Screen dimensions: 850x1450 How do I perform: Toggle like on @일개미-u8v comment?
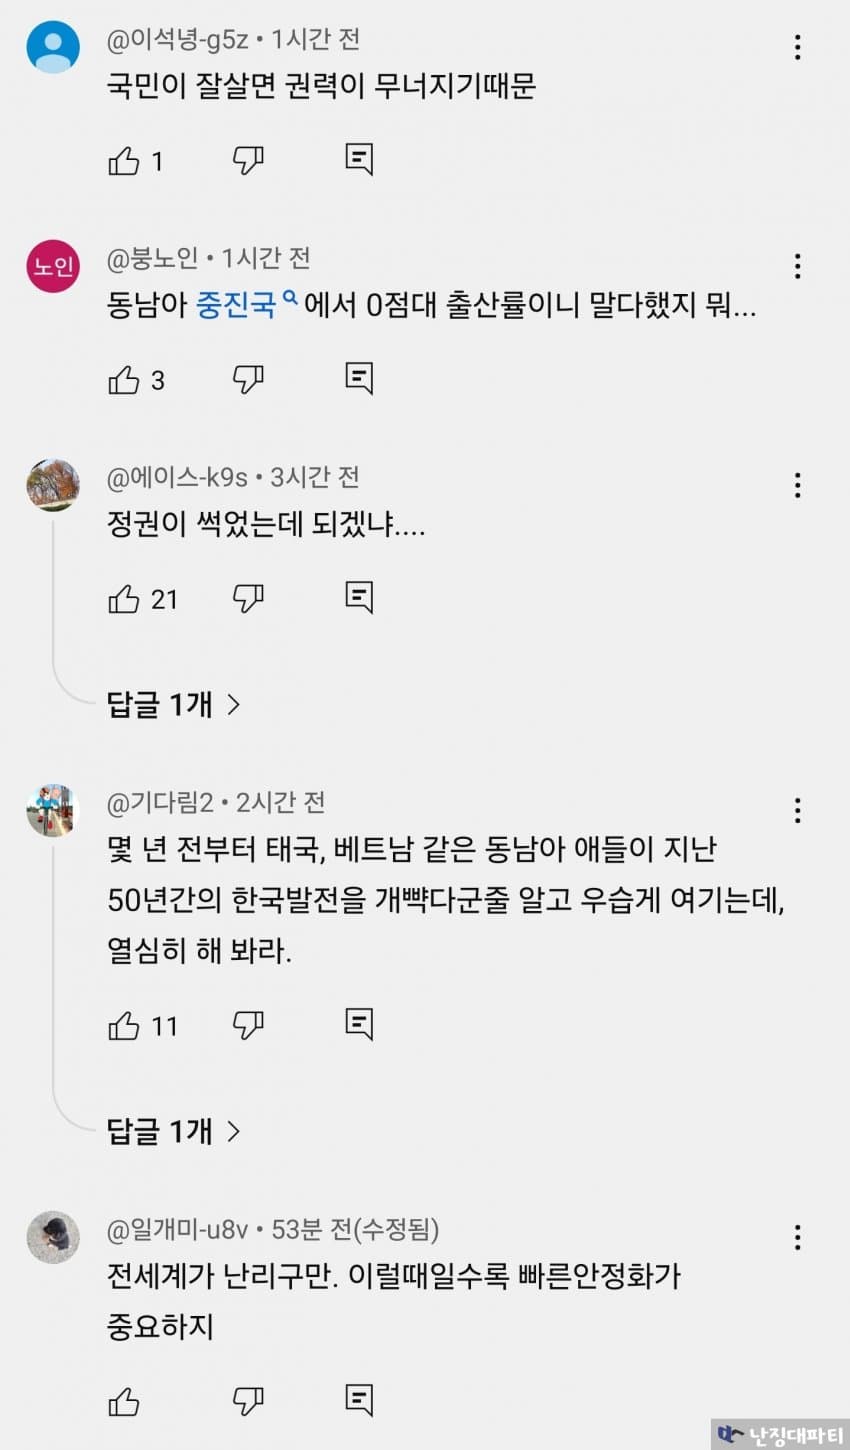pyautogui.click(x=124, y=1400)
